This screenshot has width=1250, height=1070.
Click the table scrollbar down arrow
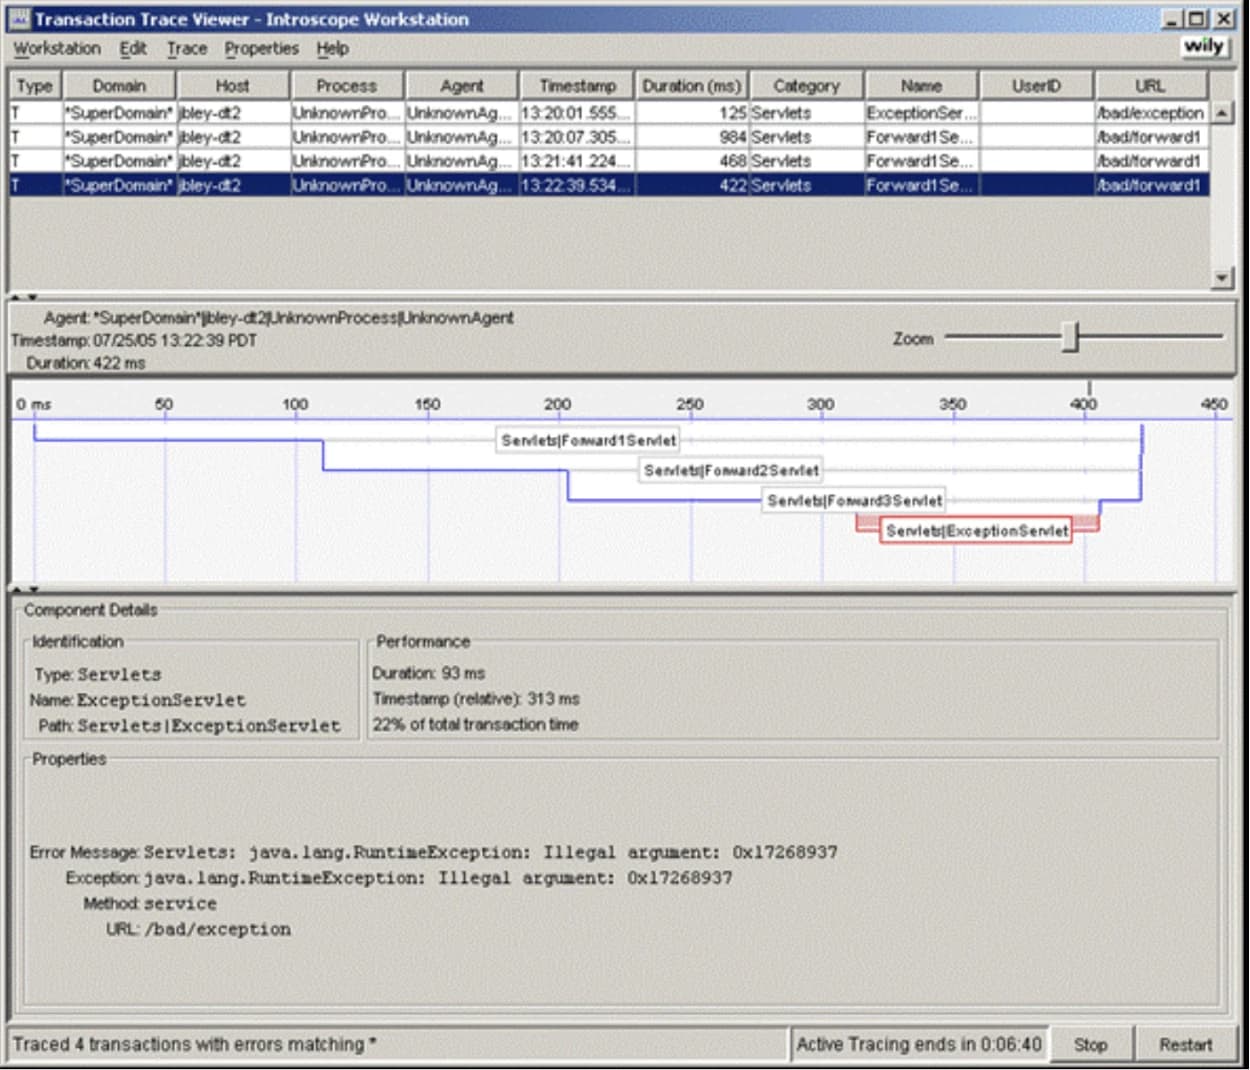[x=1222, y=278]
